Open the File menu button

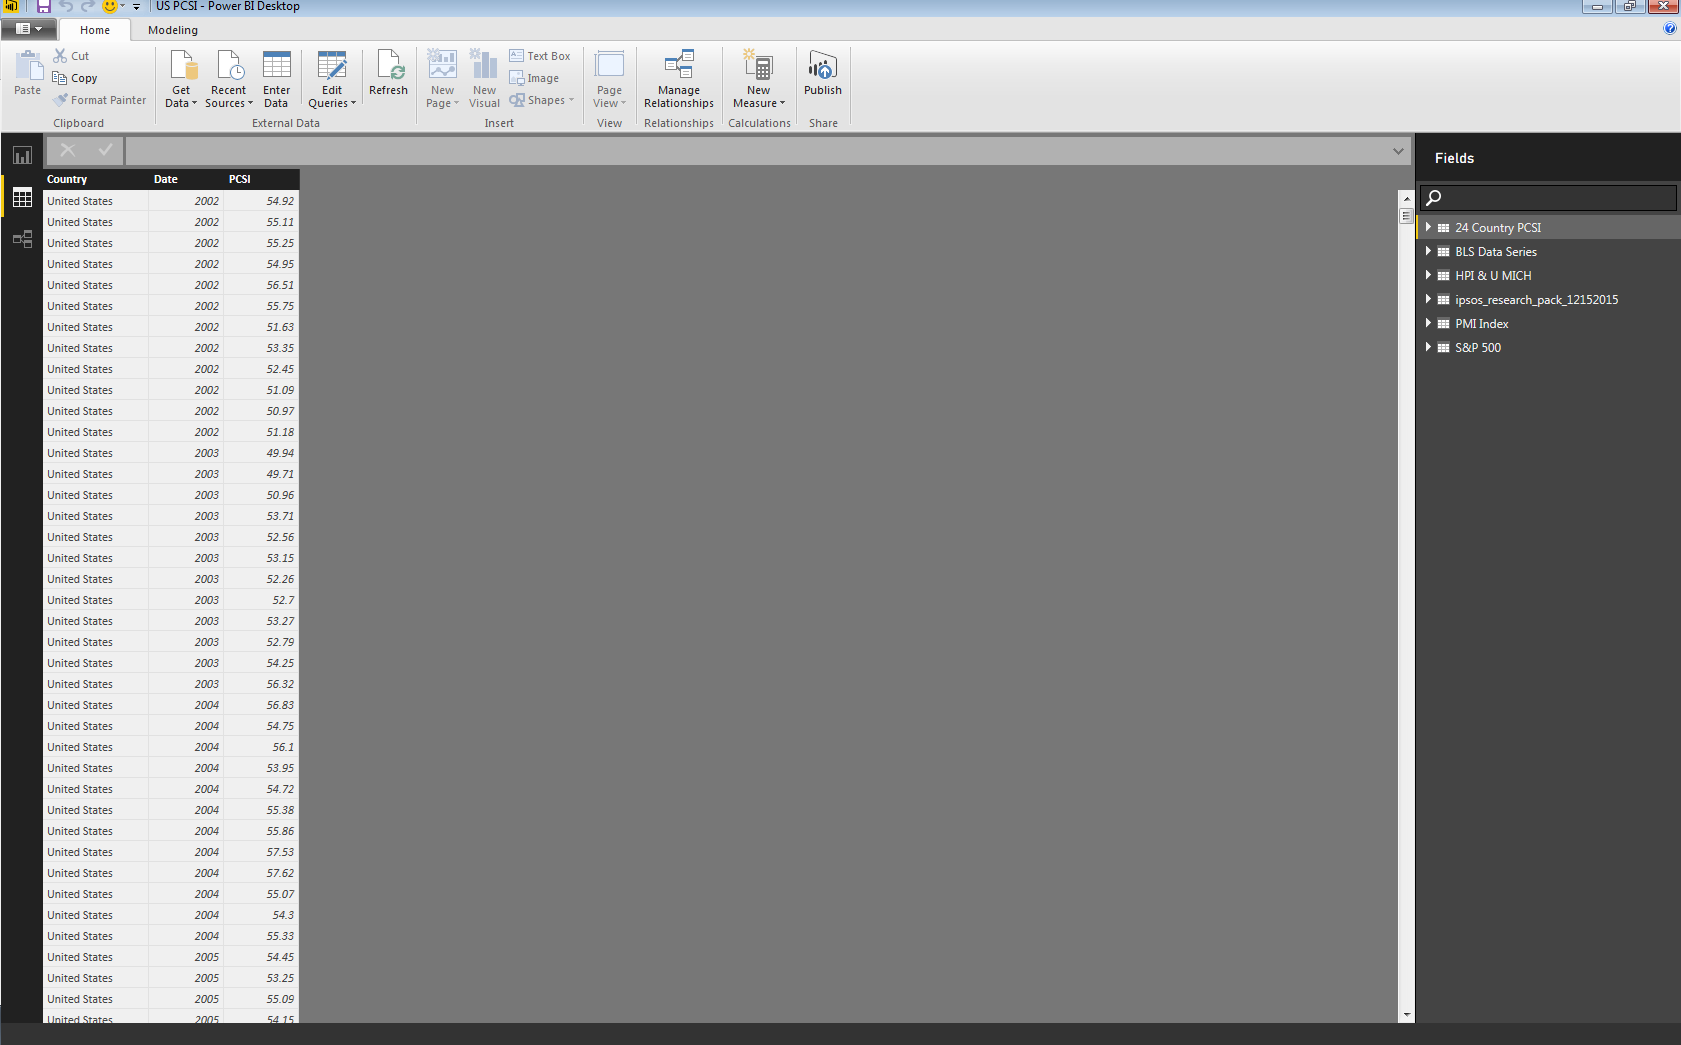(28, 29)
